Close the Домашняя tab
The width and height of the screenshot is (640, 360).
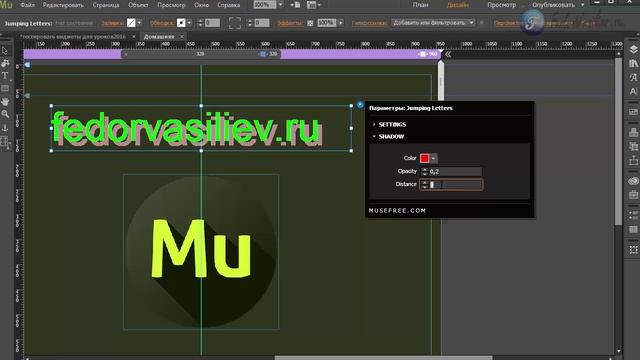pos(182,36)
